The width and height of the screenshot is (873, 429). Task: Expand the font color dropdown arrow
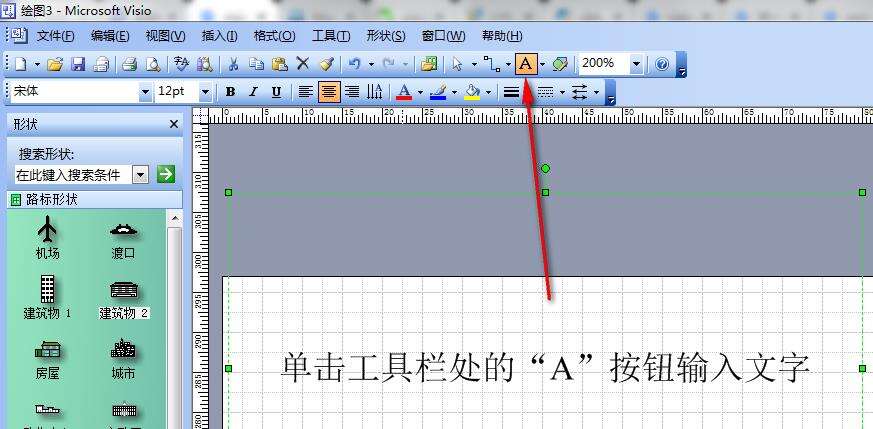click(x=420, y=92)
